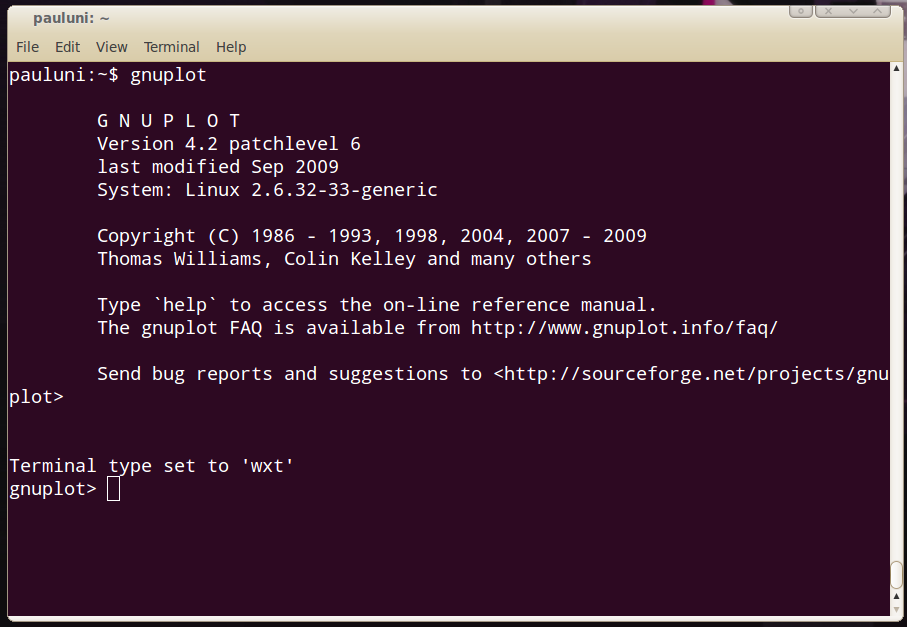Click the empty scrollbar track above the thumb
907x627 pixels.
(897, 317)
